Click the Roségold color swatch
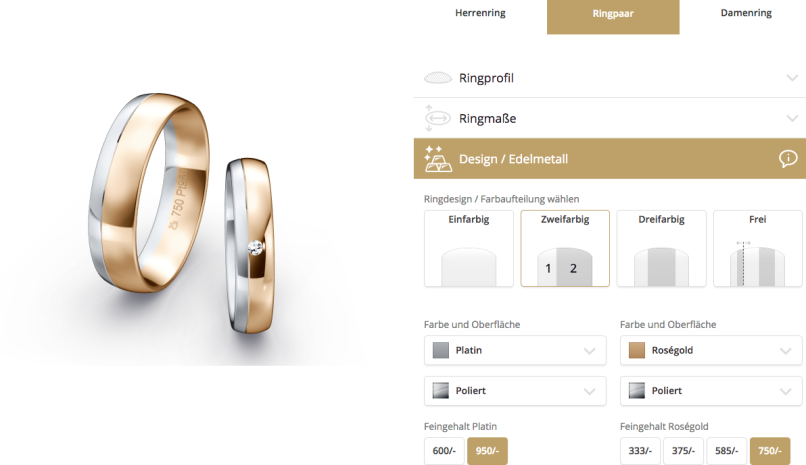806x465 pixels. tap(637, 350)
